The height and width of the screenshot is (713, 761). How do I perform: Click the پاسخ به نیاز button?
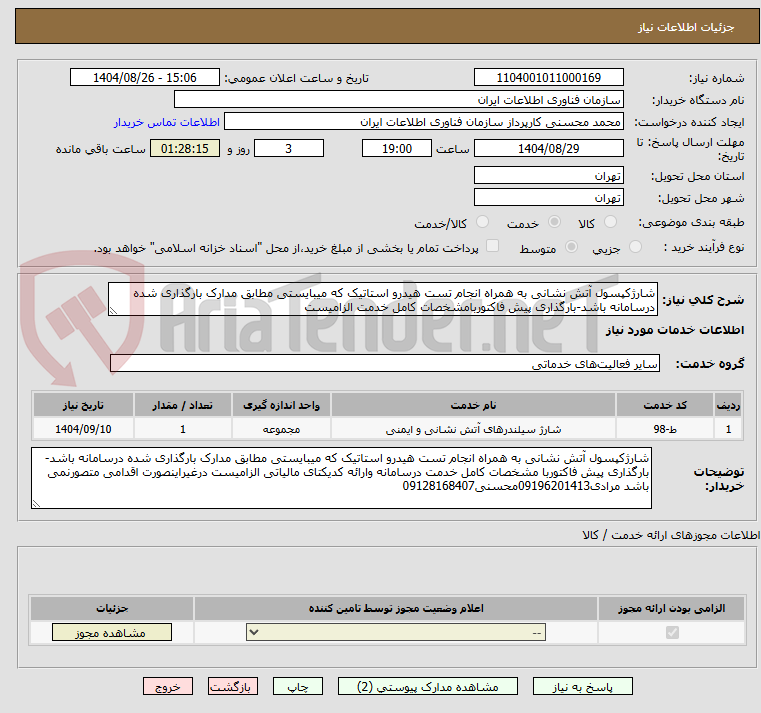582,686
